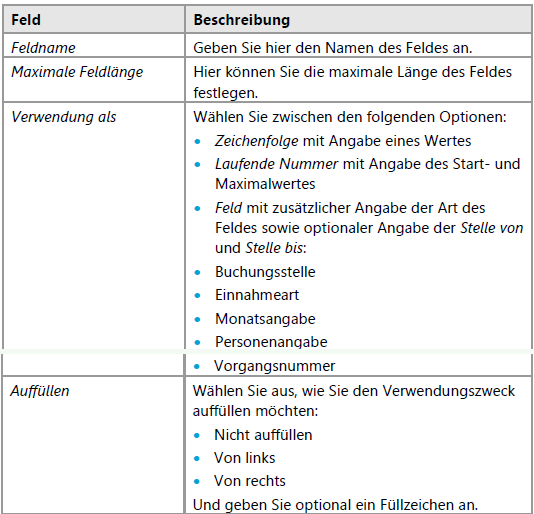Click the 'Vorgangsnummer' list entry
The width and height of the screenshot is (534, 514).
pos(274,366)
